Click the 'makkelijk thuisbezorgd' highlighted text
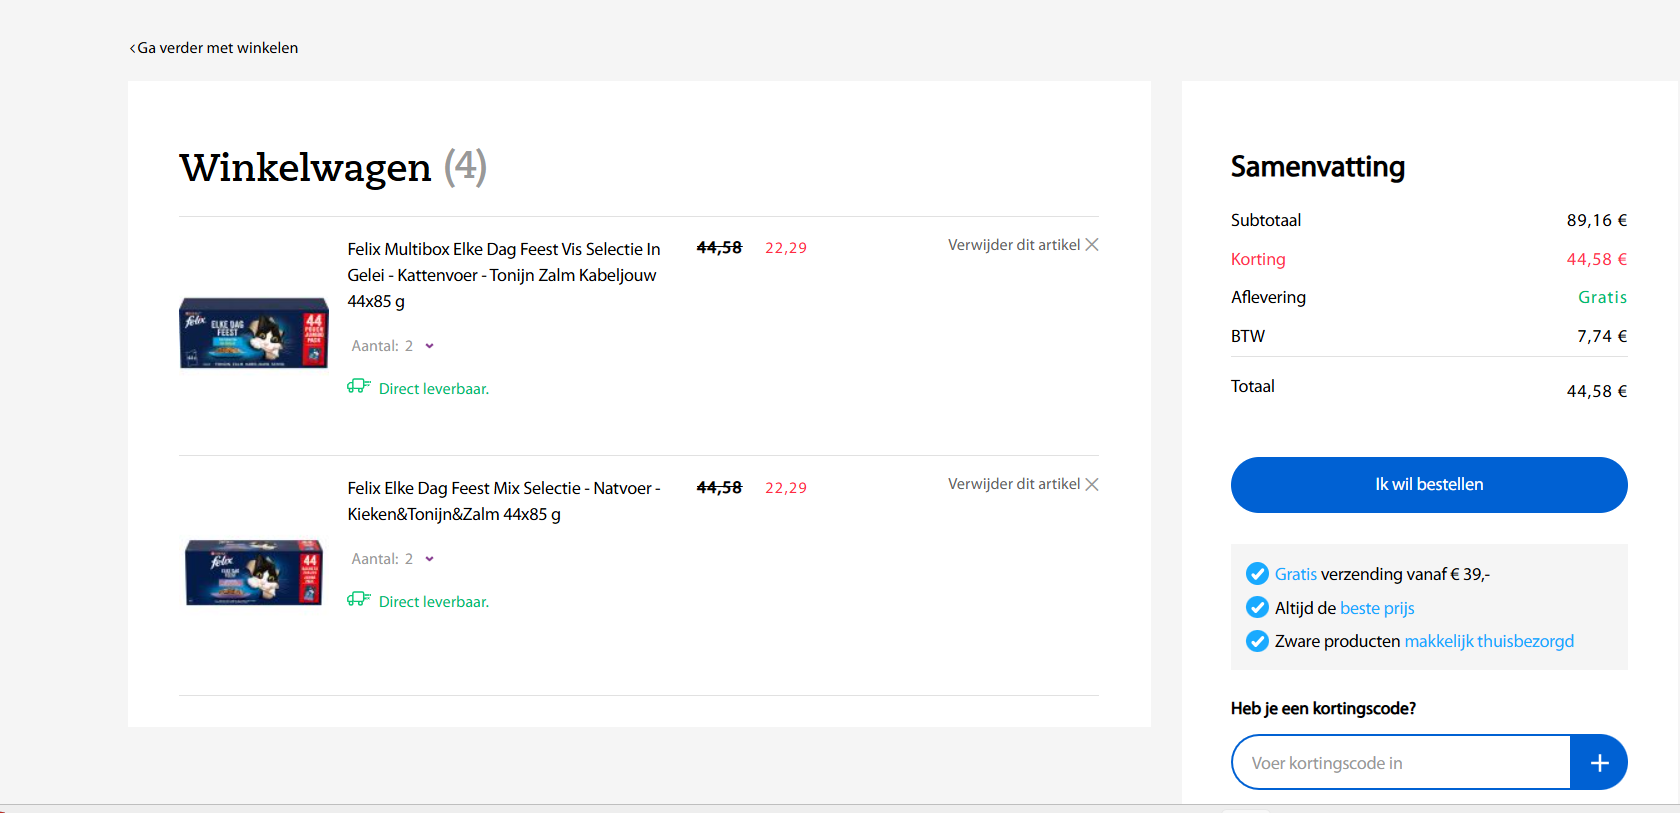The height and width of the screenshot is (813, 1680). click(x=1489, y=641)
